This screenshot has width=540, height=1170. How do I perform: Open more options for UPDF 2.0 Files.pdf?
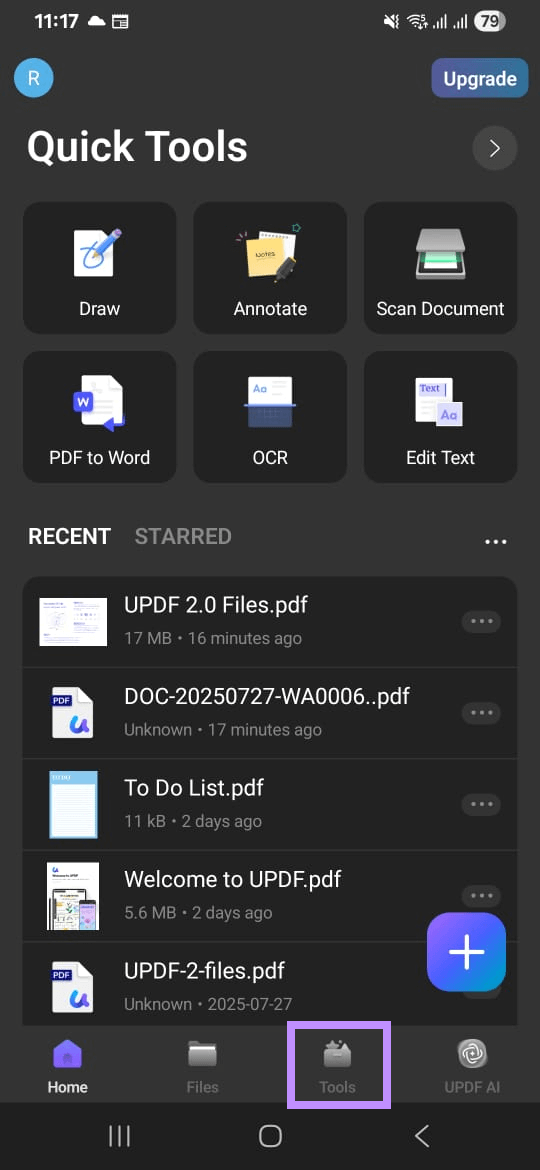click(481, 622)
